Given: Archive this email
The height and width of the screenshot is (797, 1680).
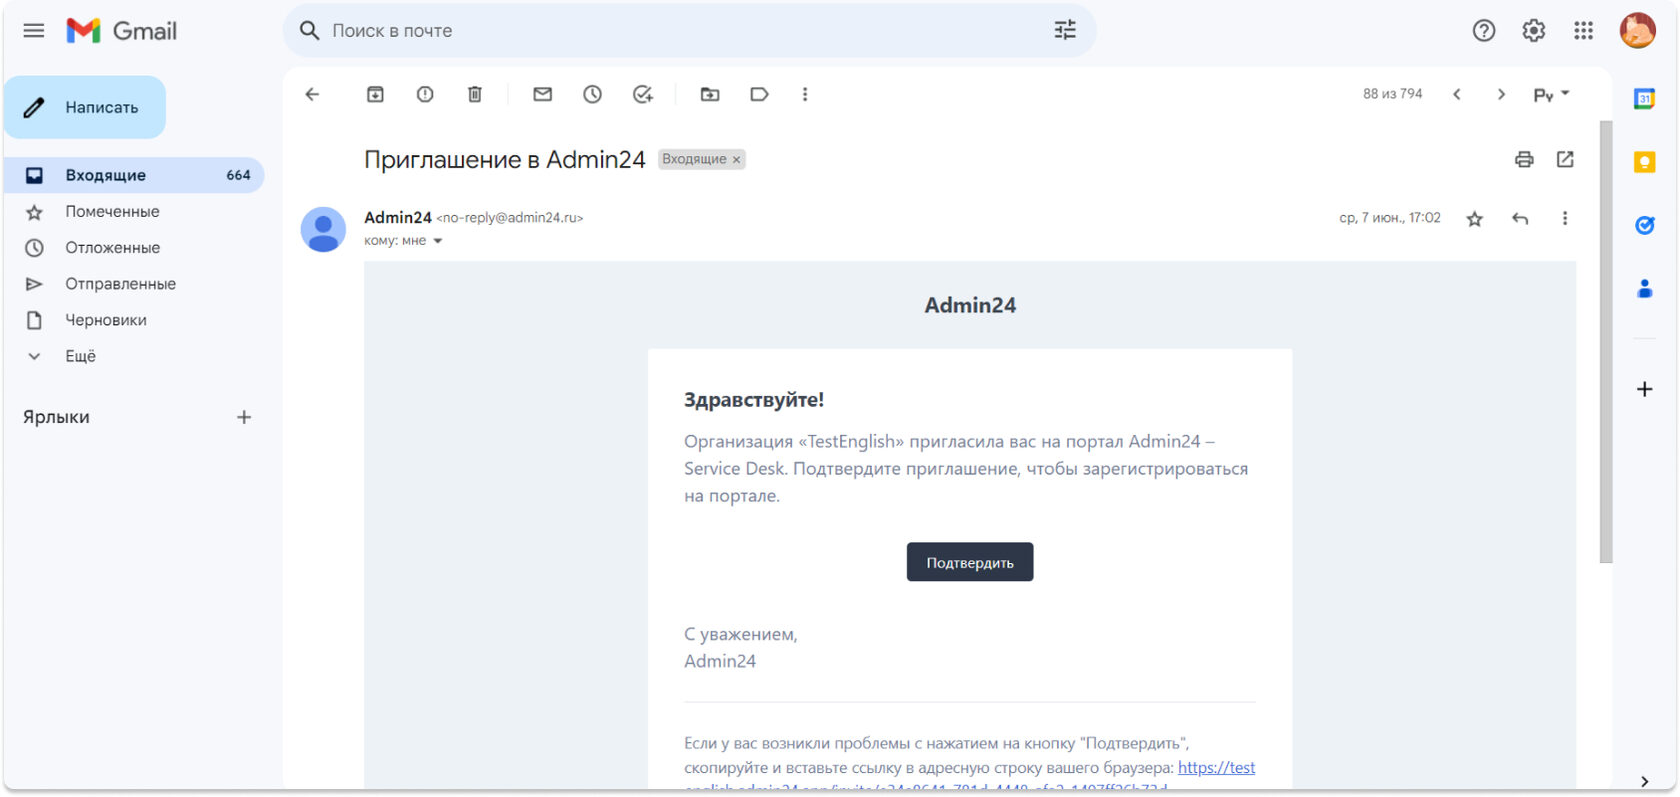Looking at the screenshot, I should pyautogui.click(x=375, y=94).
